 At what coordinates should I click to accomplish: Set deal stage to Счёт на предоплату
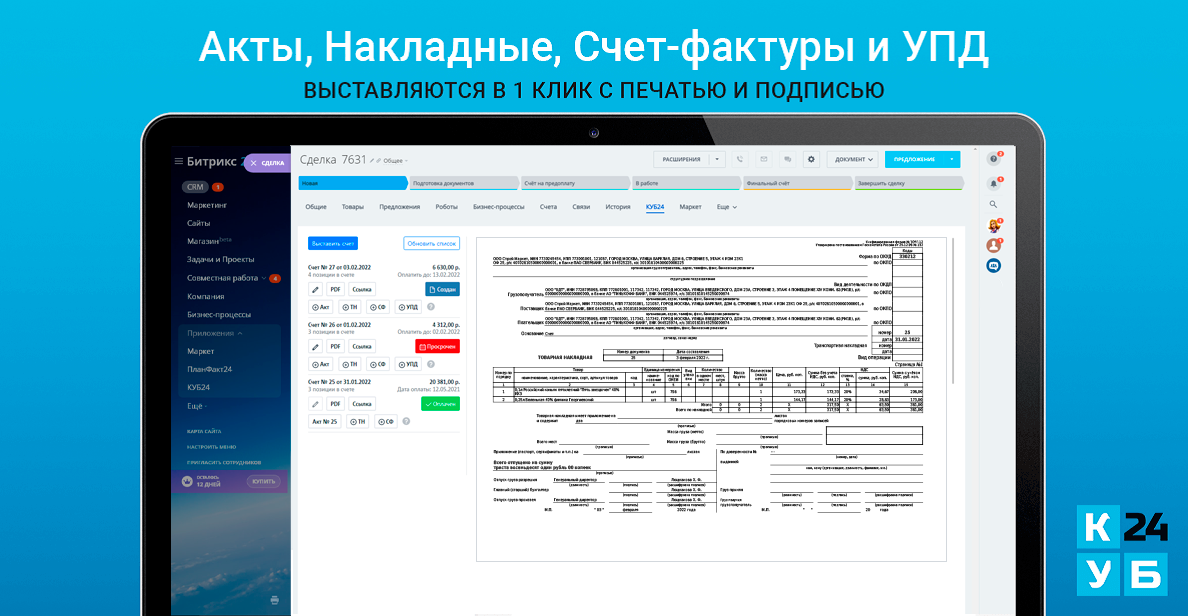(574, 183)
